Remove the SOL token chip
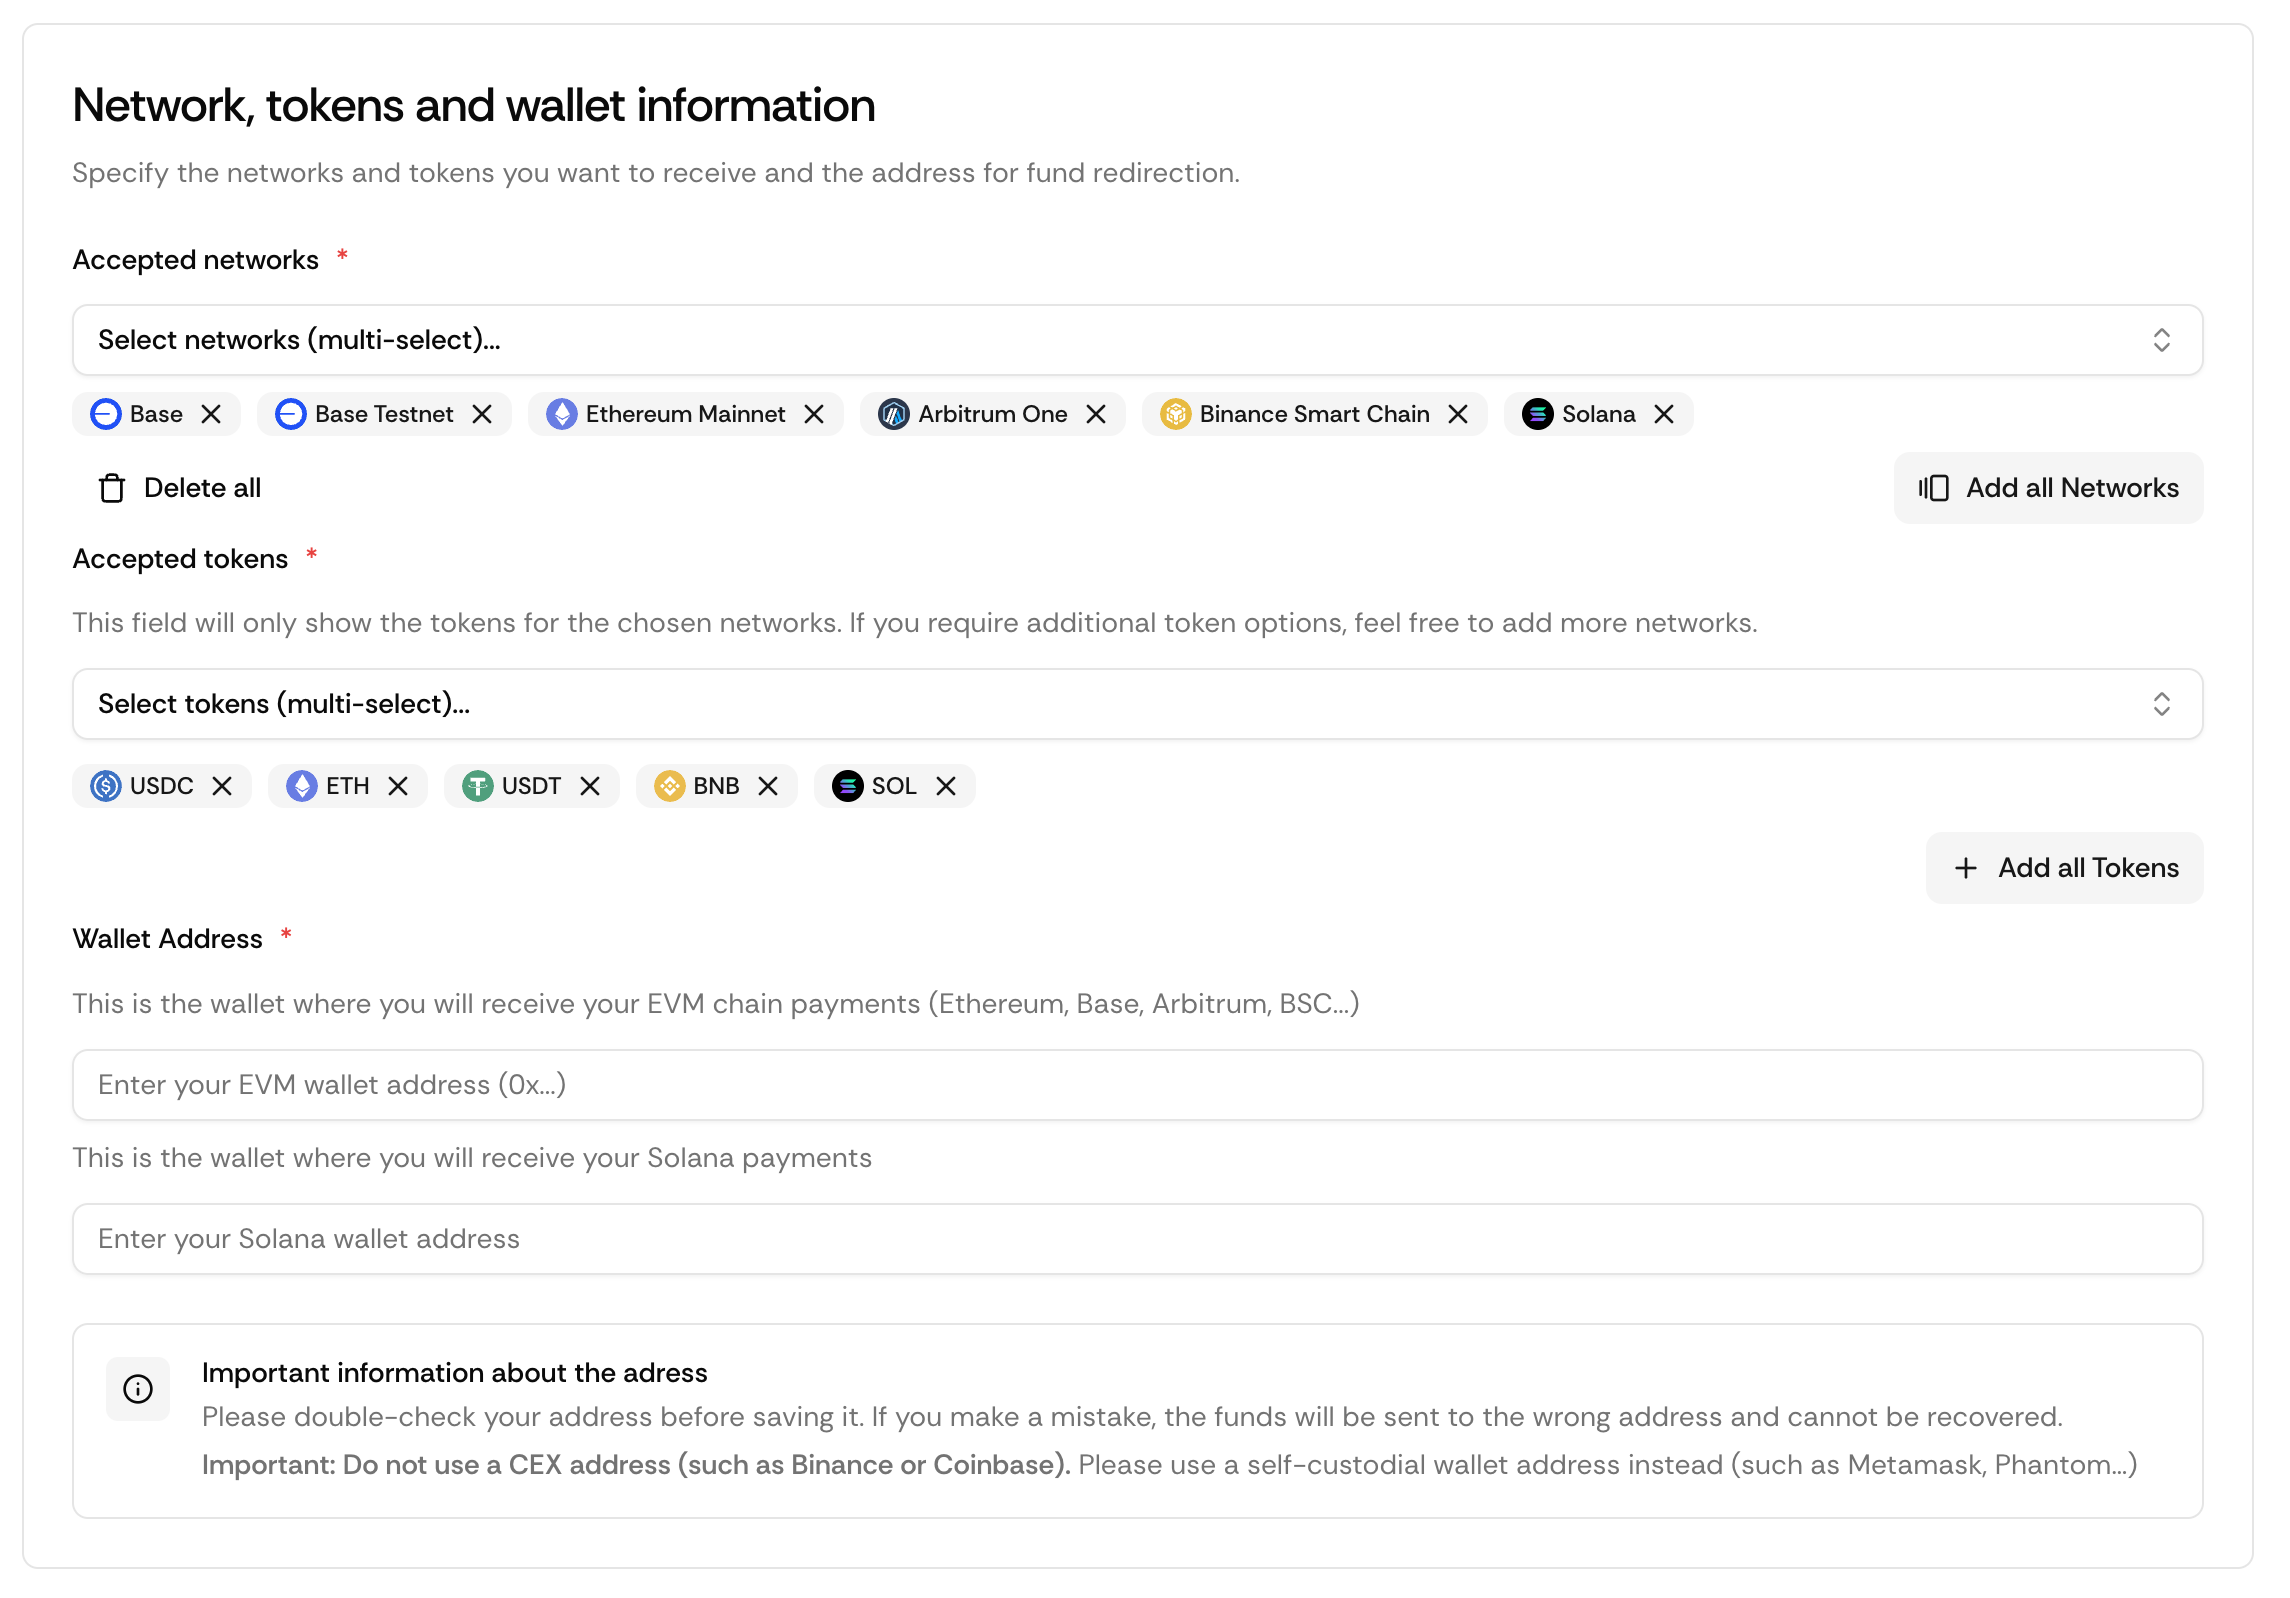This screenshot has height=1598, width=2290. (x=946, y=786)
